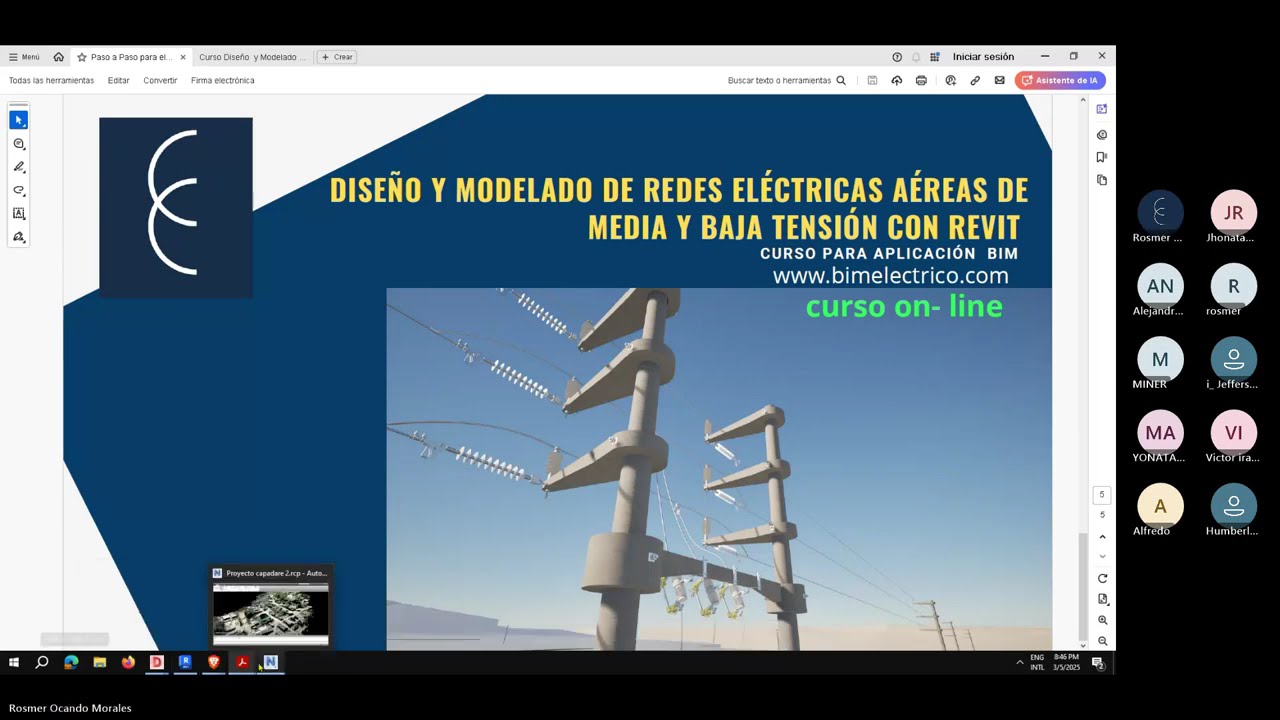The height and width of the screenshot is (720, 1280).
Task: Open page display options icon
Action: pyautogui.click(x=1103, y=599)
